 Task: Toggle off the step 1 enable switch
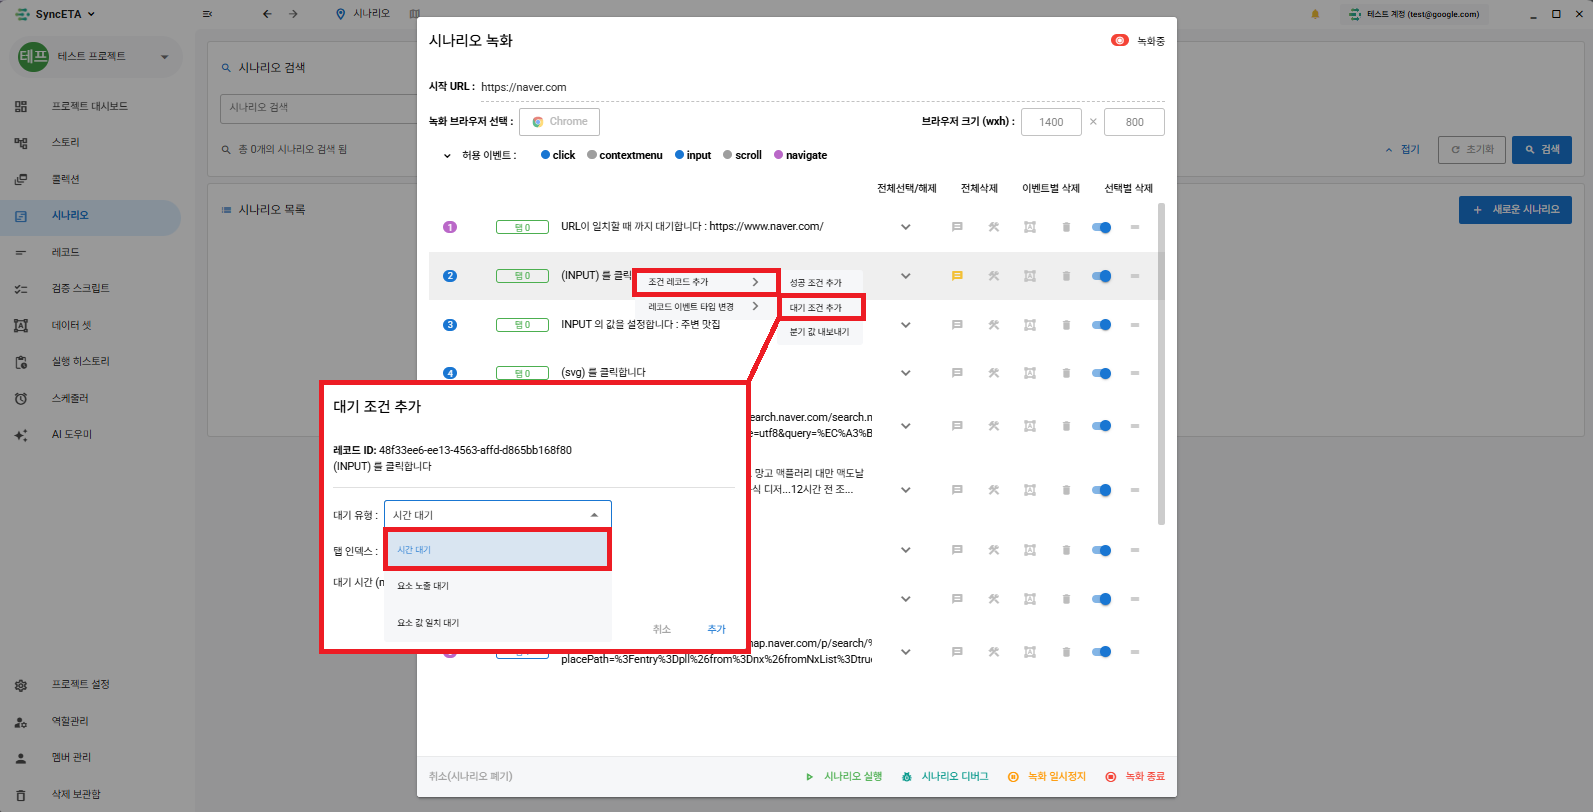click(x=1101, y=227)
